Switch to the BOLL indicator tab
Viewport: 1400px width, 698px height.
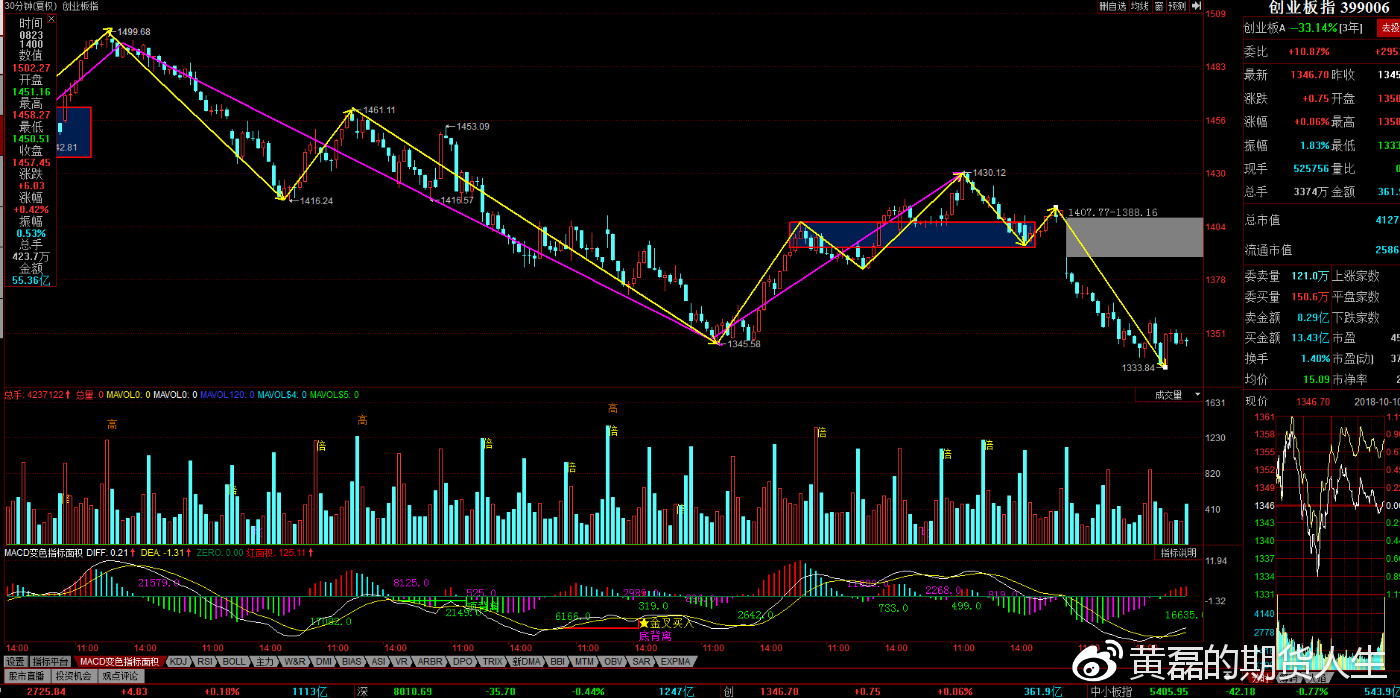[234, 661]
